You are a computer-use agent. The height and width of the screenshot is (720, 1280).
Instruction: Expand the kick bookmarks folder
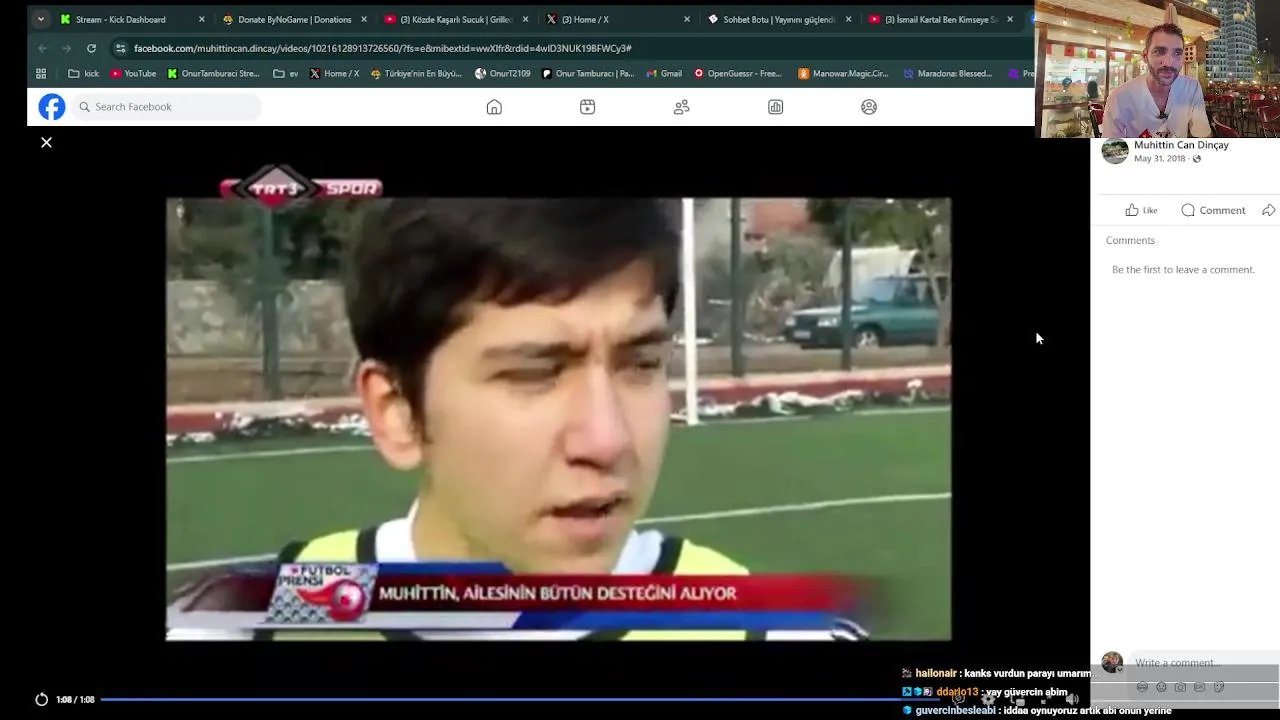84,73
